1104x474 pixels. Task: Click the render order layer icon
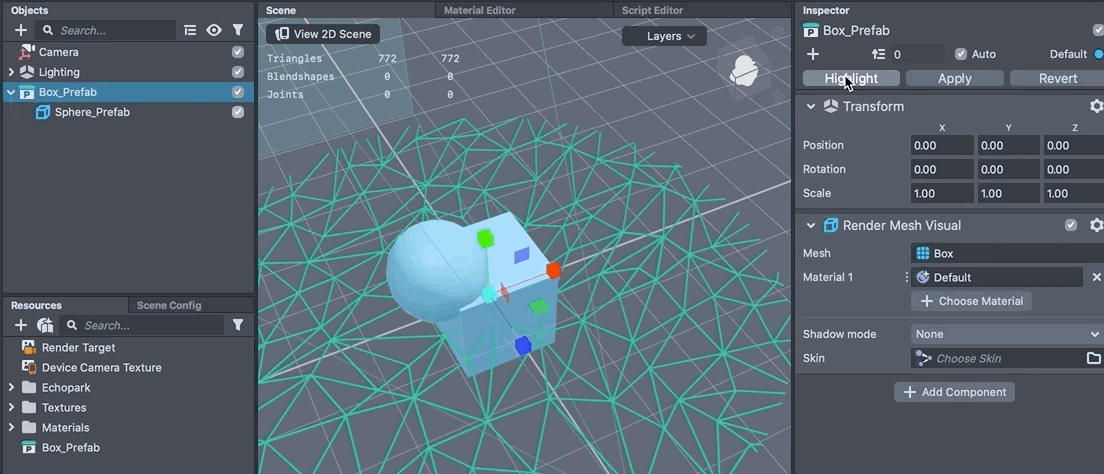[878, 54]
